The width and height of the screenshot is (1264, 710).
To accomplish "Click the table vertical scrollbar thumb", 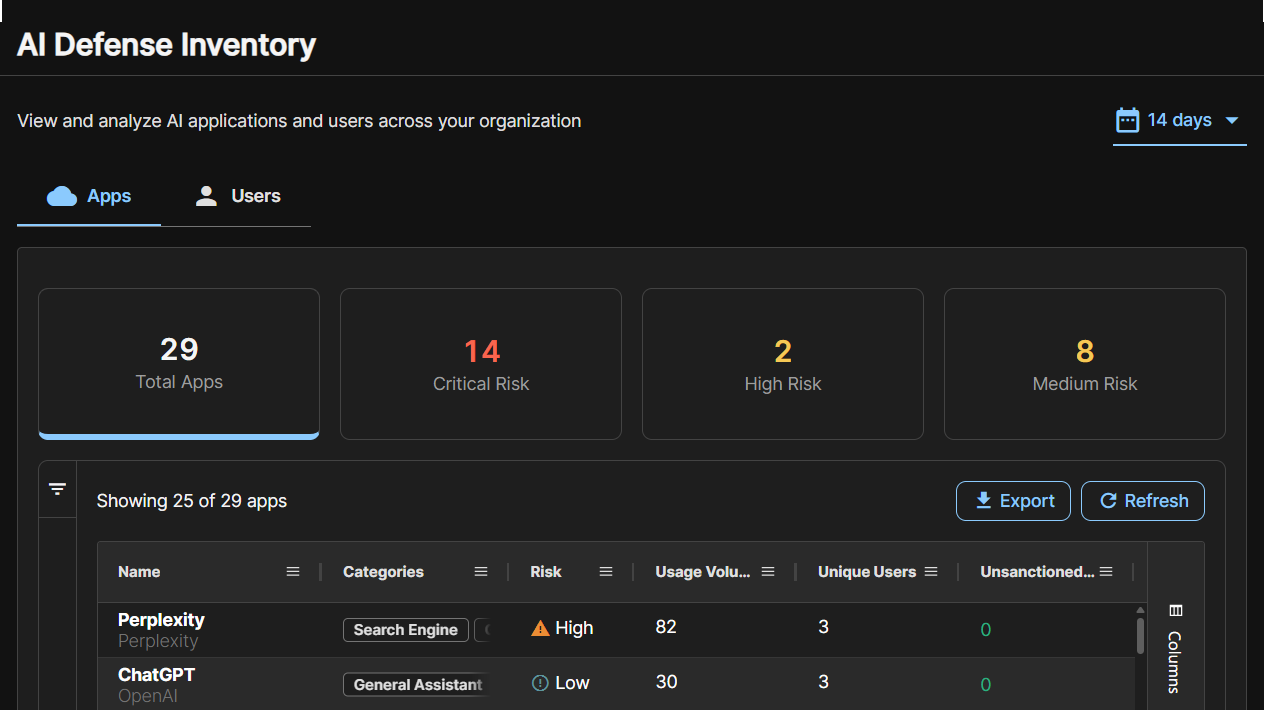I will (x=1140, y=635).
